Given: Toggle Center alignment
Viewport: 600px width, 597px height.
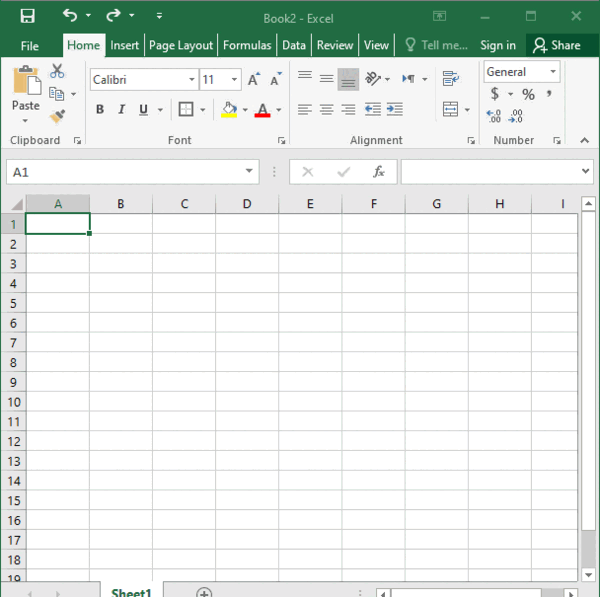Looking at the screenshot, I should point(326,110).
